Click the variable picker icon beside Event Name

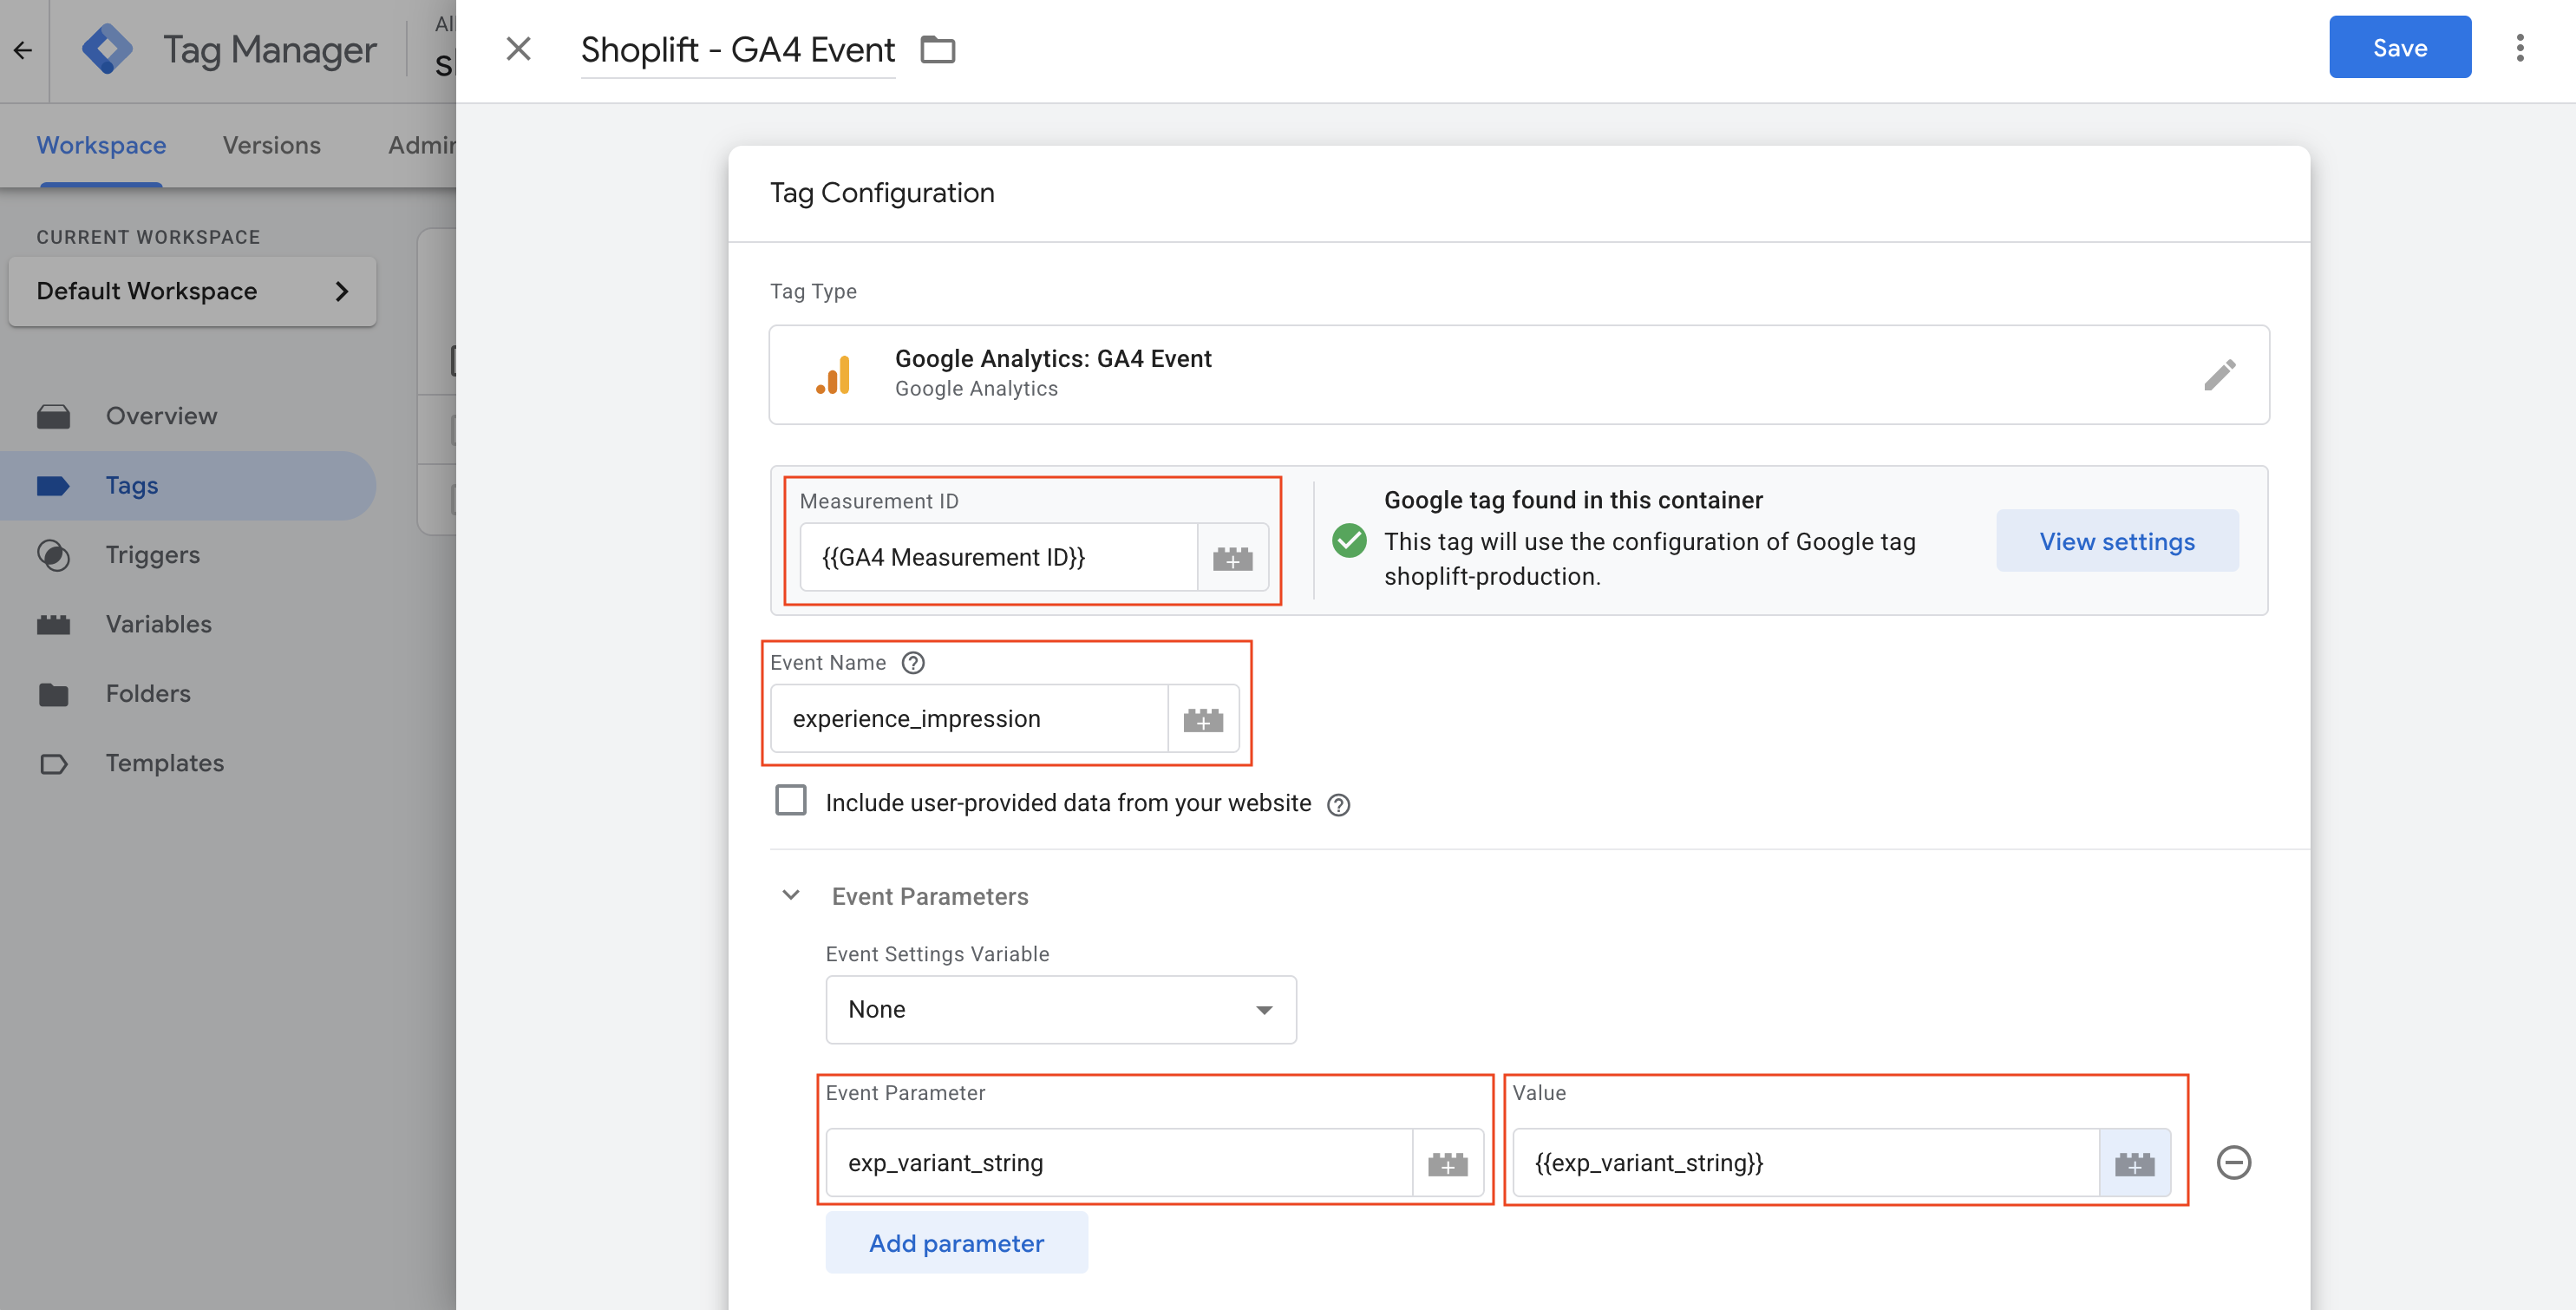[x=1203, y=719]
